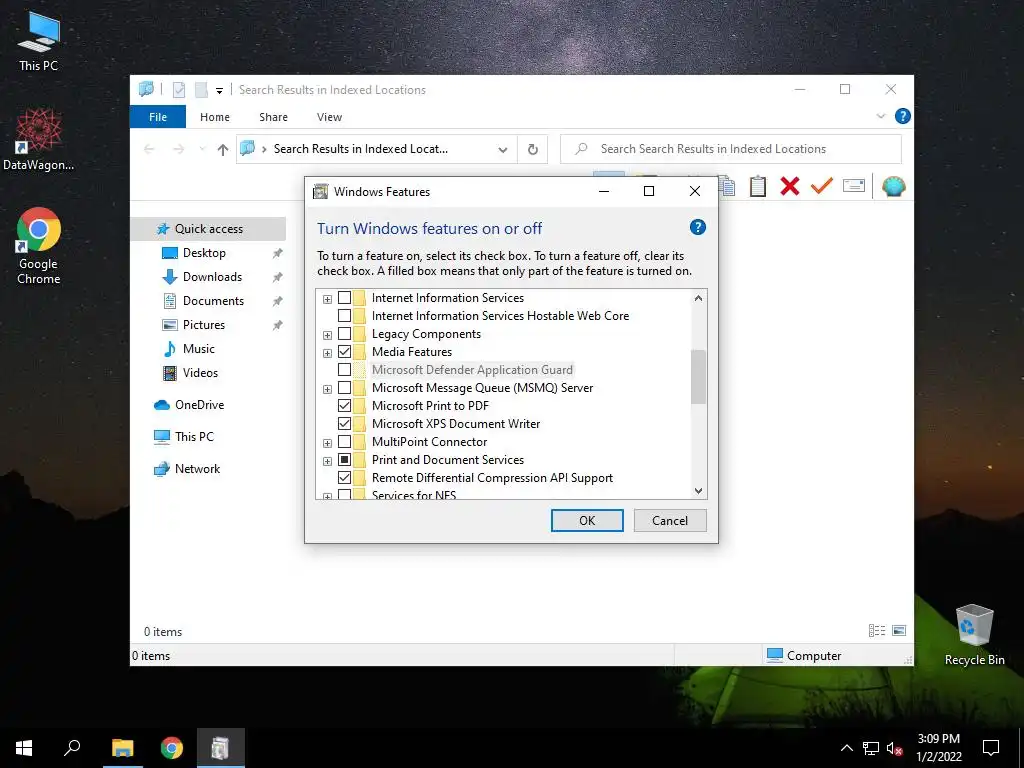Click the network icon in system tray
Image resolution: width=1024 pixels, height=768 pixels.
click(871, 748)
